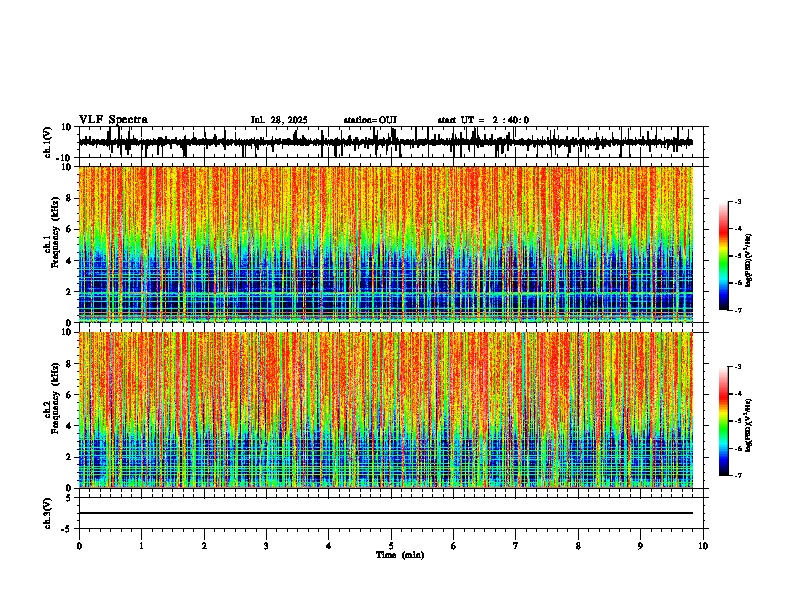Click the ch.2 colorbar log(PSD) label
The image size is (792, 612).
[748, 425]
